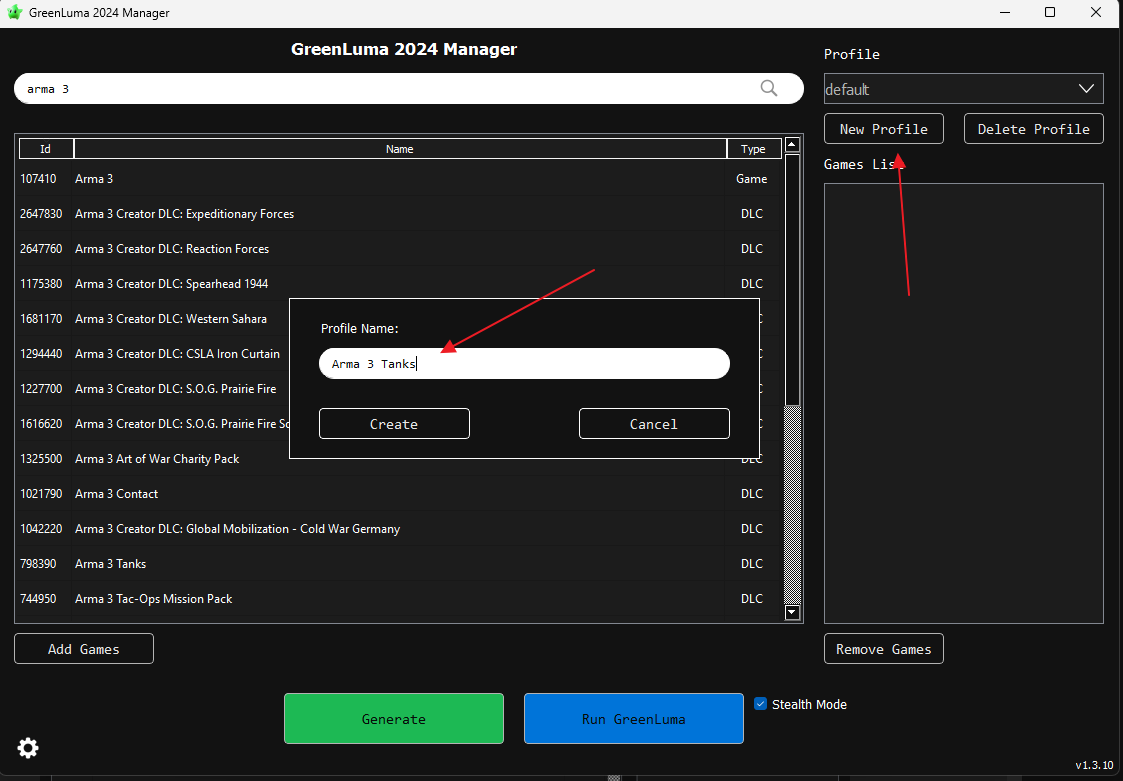Click the Add Games button
The height and width of the screenshot is (781, 1123).
click(84, 649)
